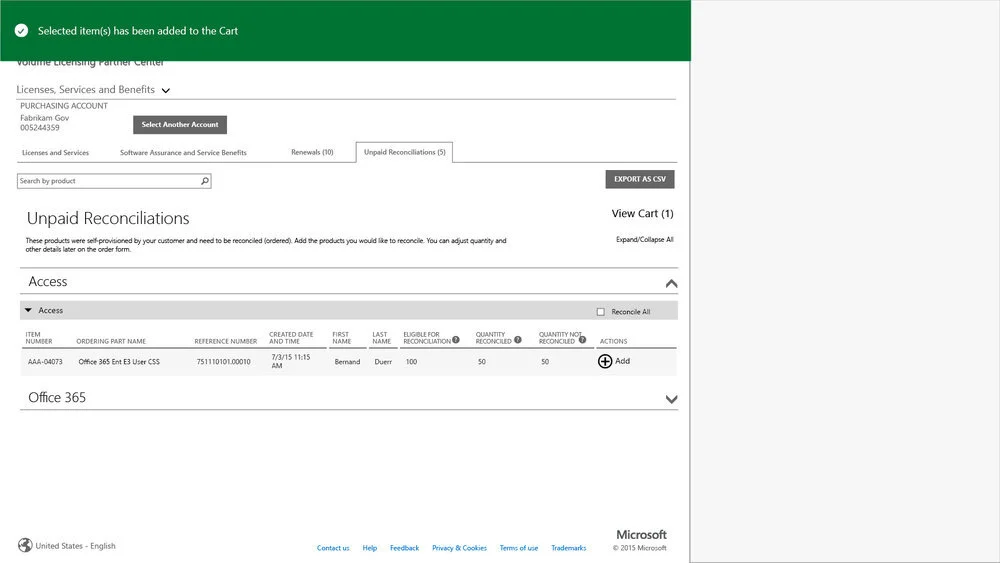Click the plus Add icon for AAA-04073
The image size is (1000, 563).
(x=605, y=362)
